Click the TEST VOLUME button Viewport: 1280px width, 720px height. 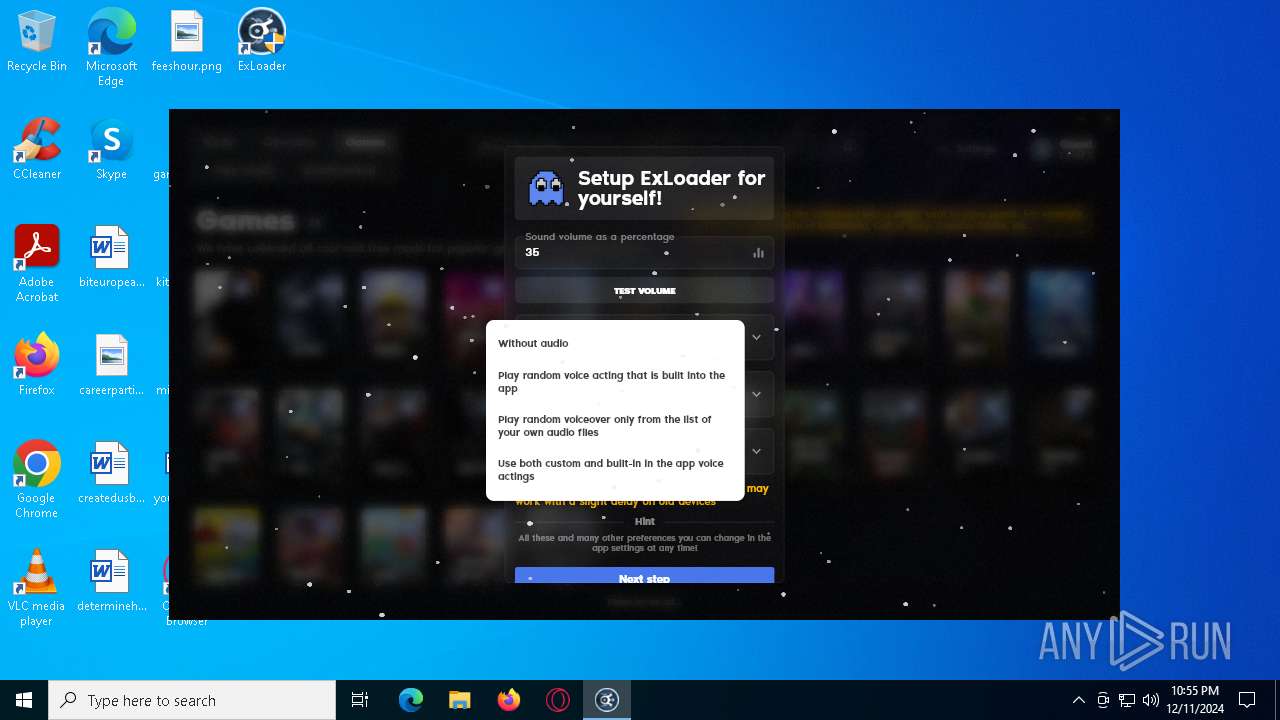click(x=644, y=291)
